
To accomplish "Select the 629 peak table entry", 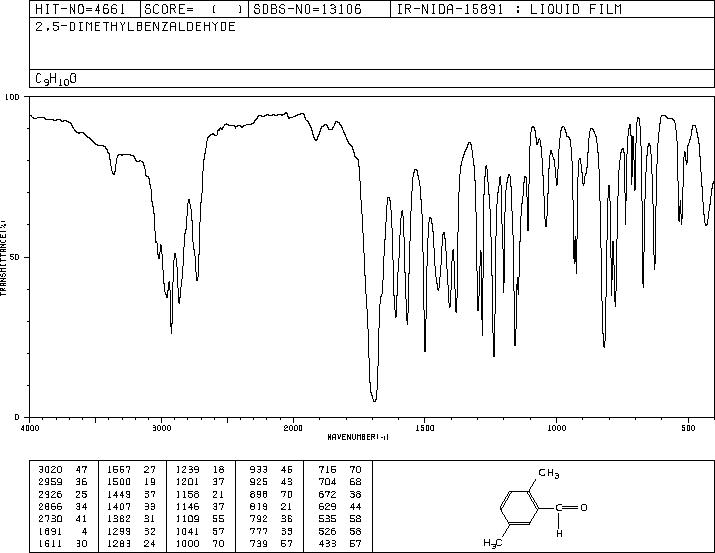I will 340,506.
